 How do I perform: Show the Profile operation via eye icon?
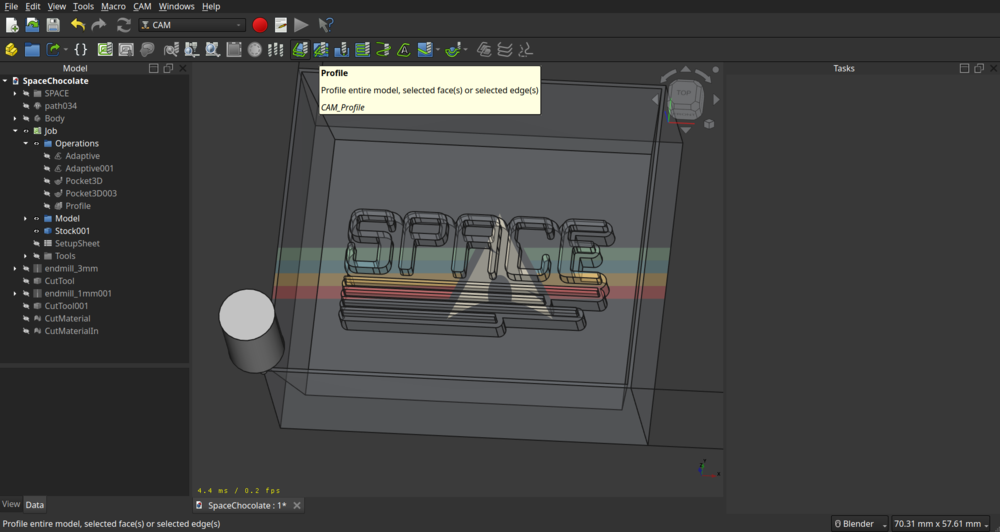coord(47,206)
